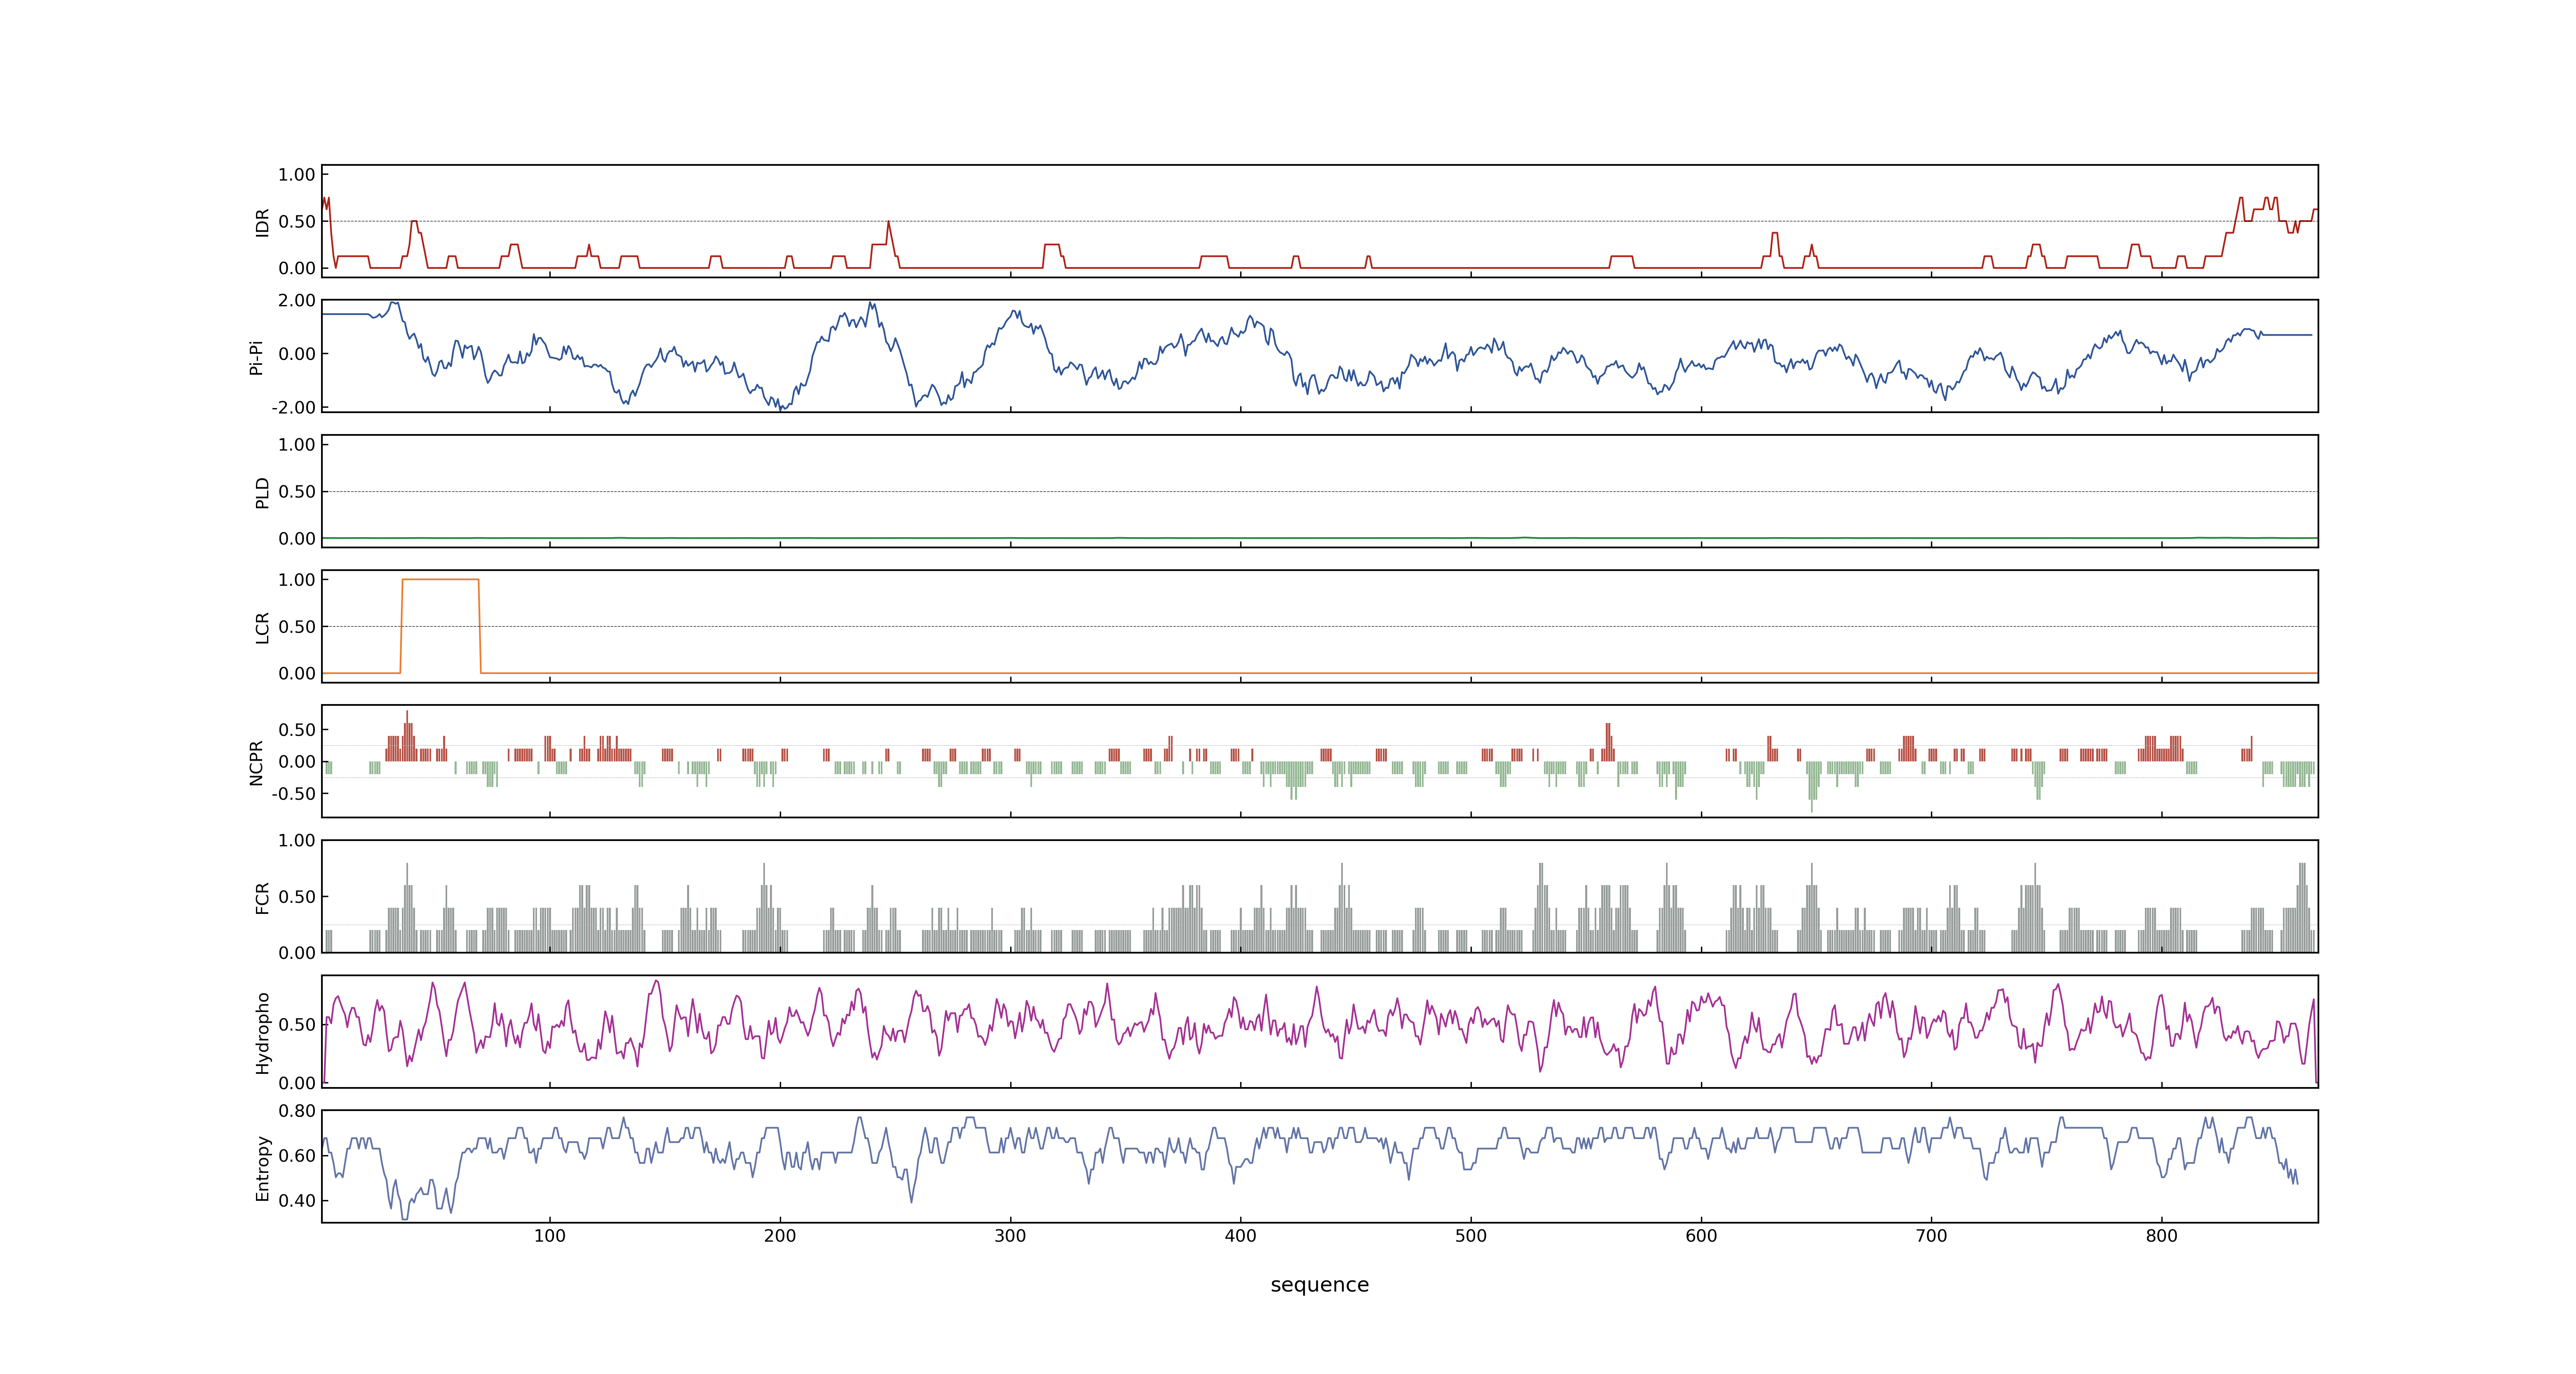This screenshot has width=2576, height=1374.
Task: Click the 0.00 tick of the LCR panel
Action: click(x=297, y=674)
